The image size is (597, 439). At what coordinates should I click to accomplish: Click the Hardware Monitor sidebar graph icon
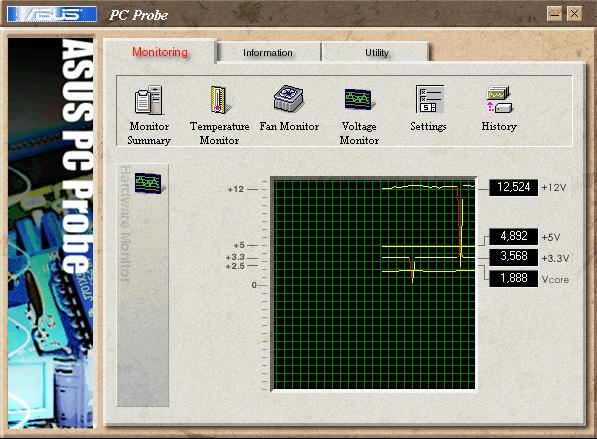point(148,183)
